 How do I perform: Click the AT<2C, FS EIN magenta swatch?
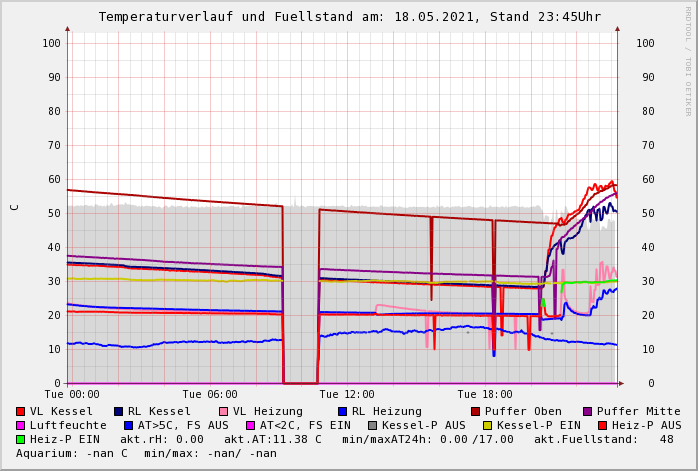[251, 426]
